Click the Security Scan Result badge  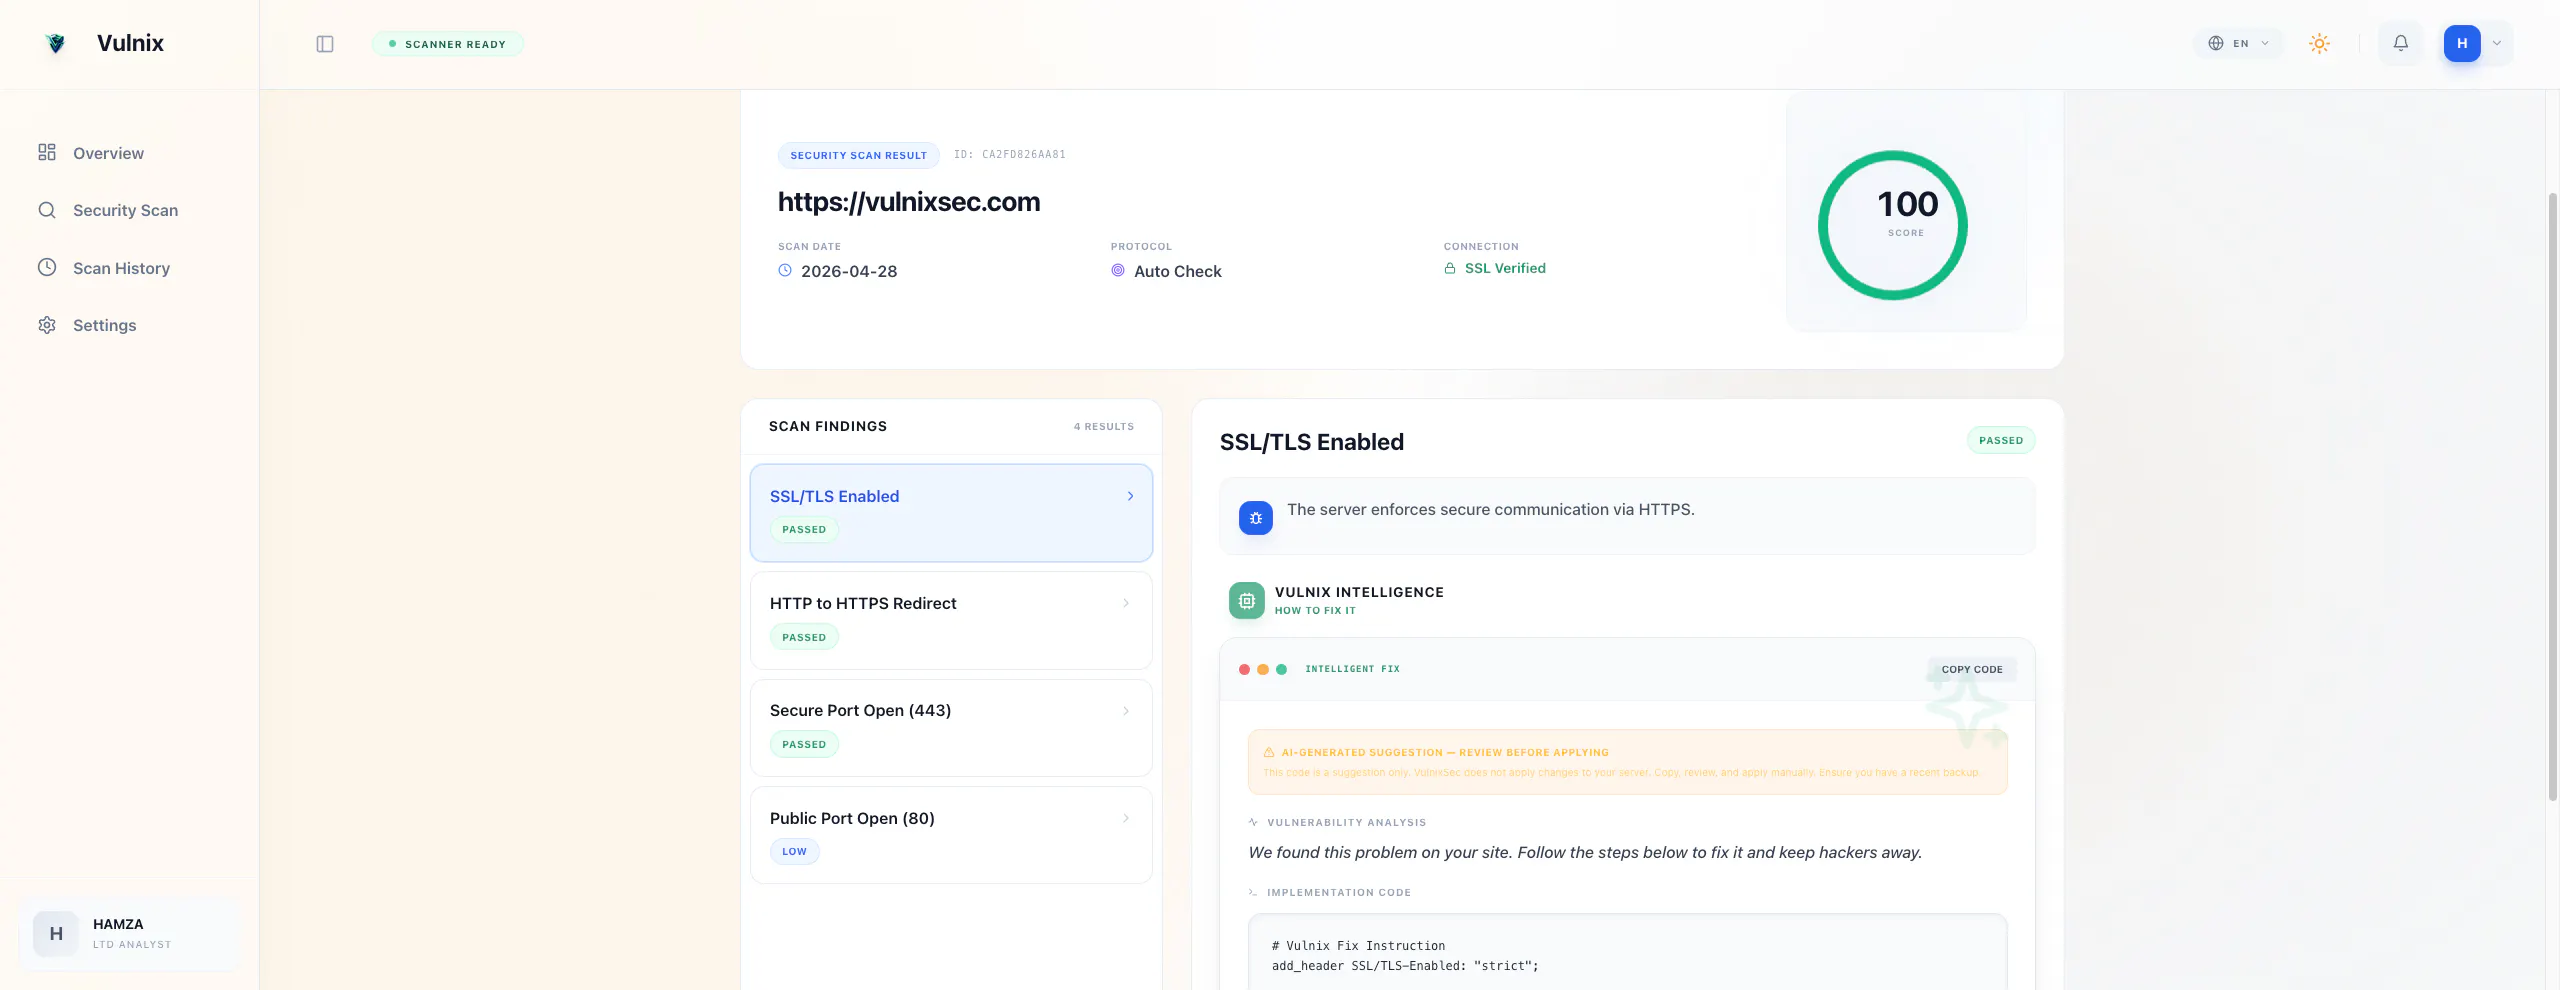click(x=859, y=155)
